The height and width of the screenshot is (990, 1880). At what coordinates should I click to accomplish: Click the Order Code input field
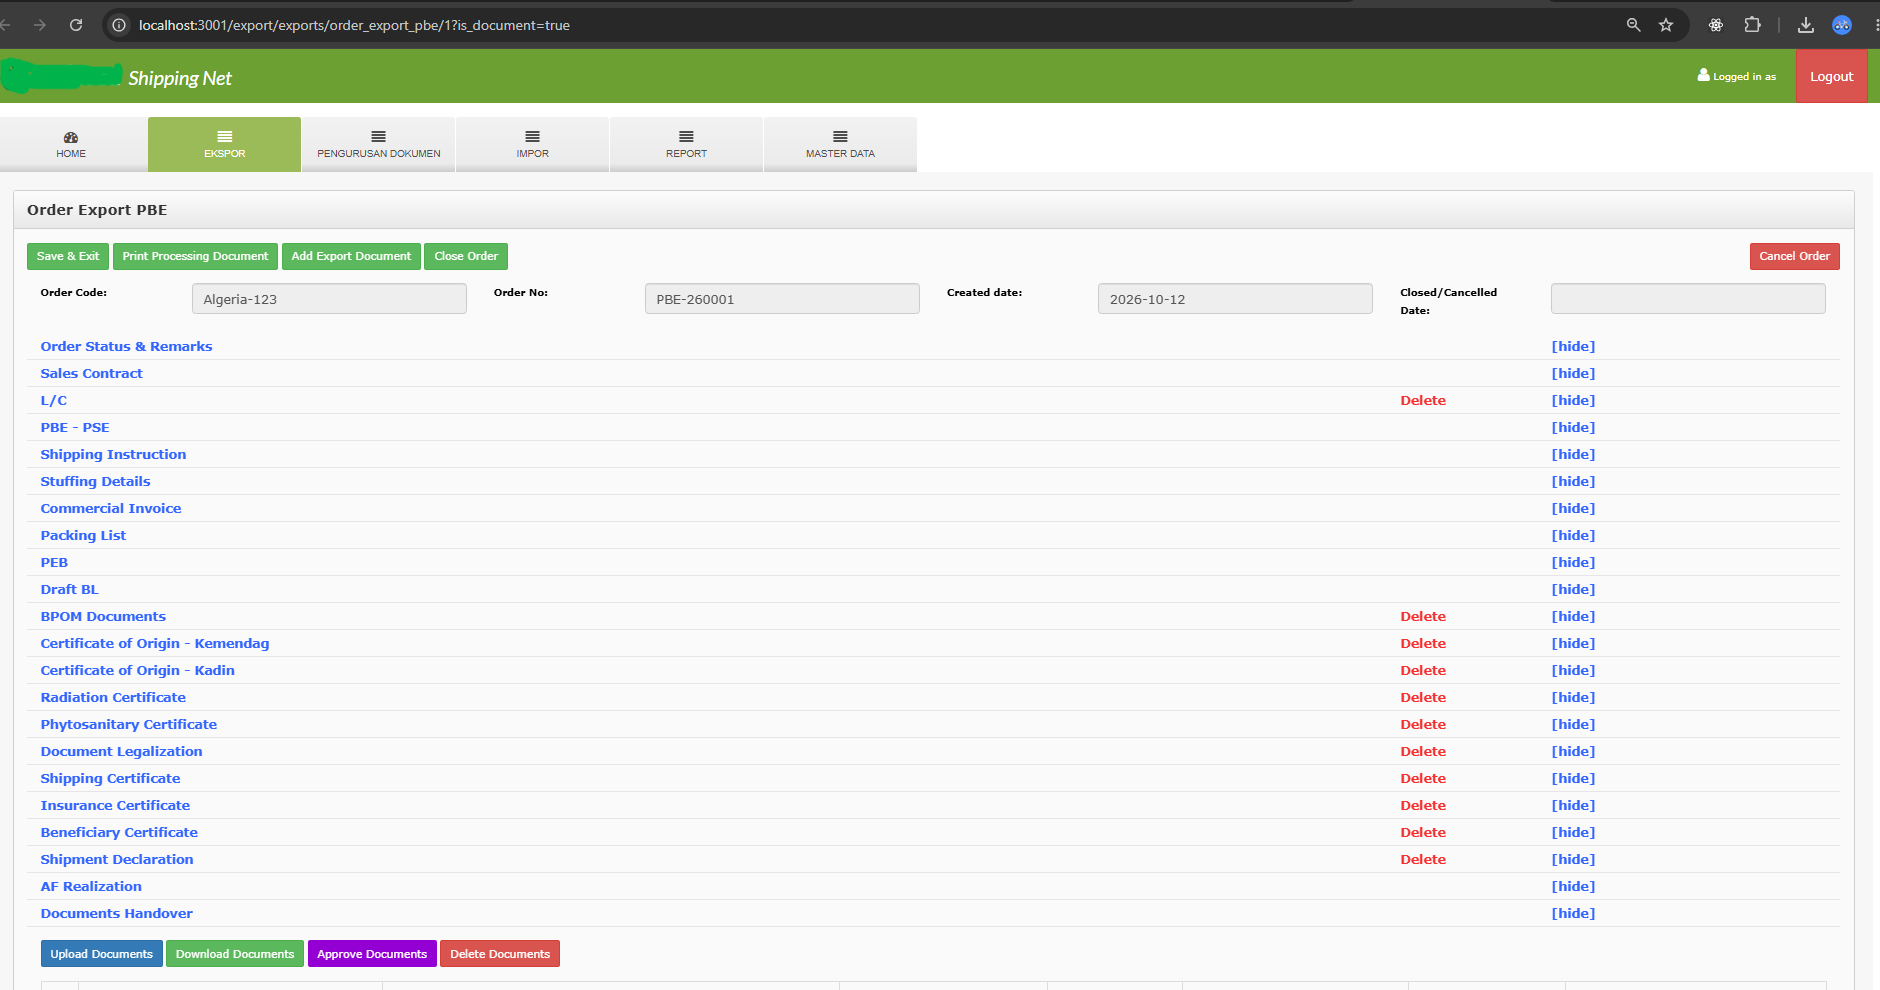329,299
